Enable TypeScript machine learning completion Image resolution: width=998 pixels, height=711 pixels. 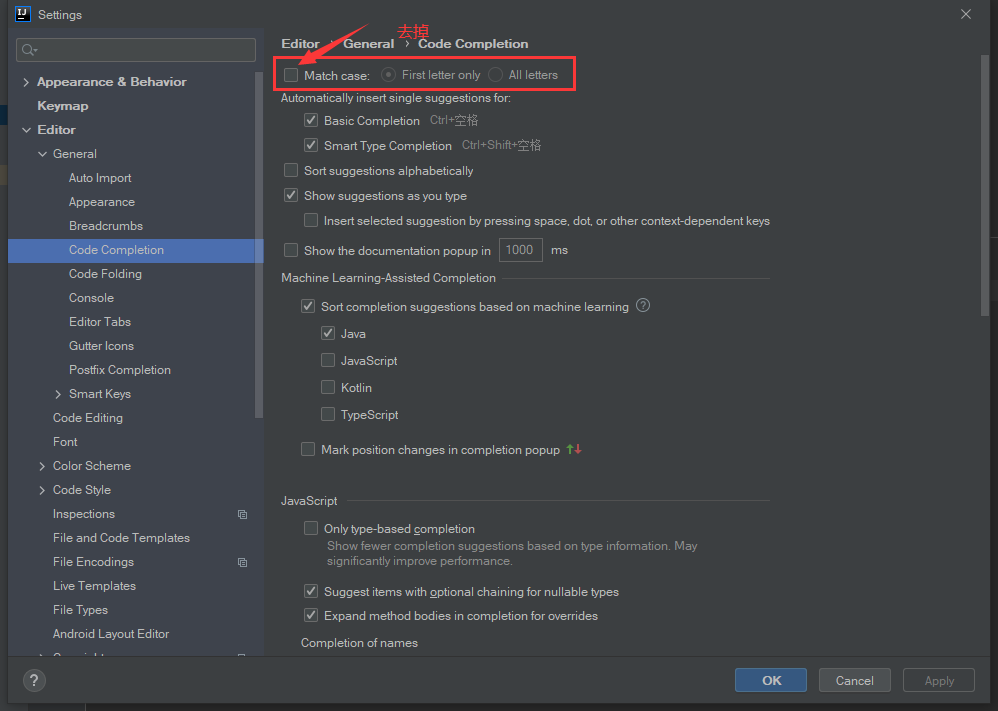coord(328,414)
